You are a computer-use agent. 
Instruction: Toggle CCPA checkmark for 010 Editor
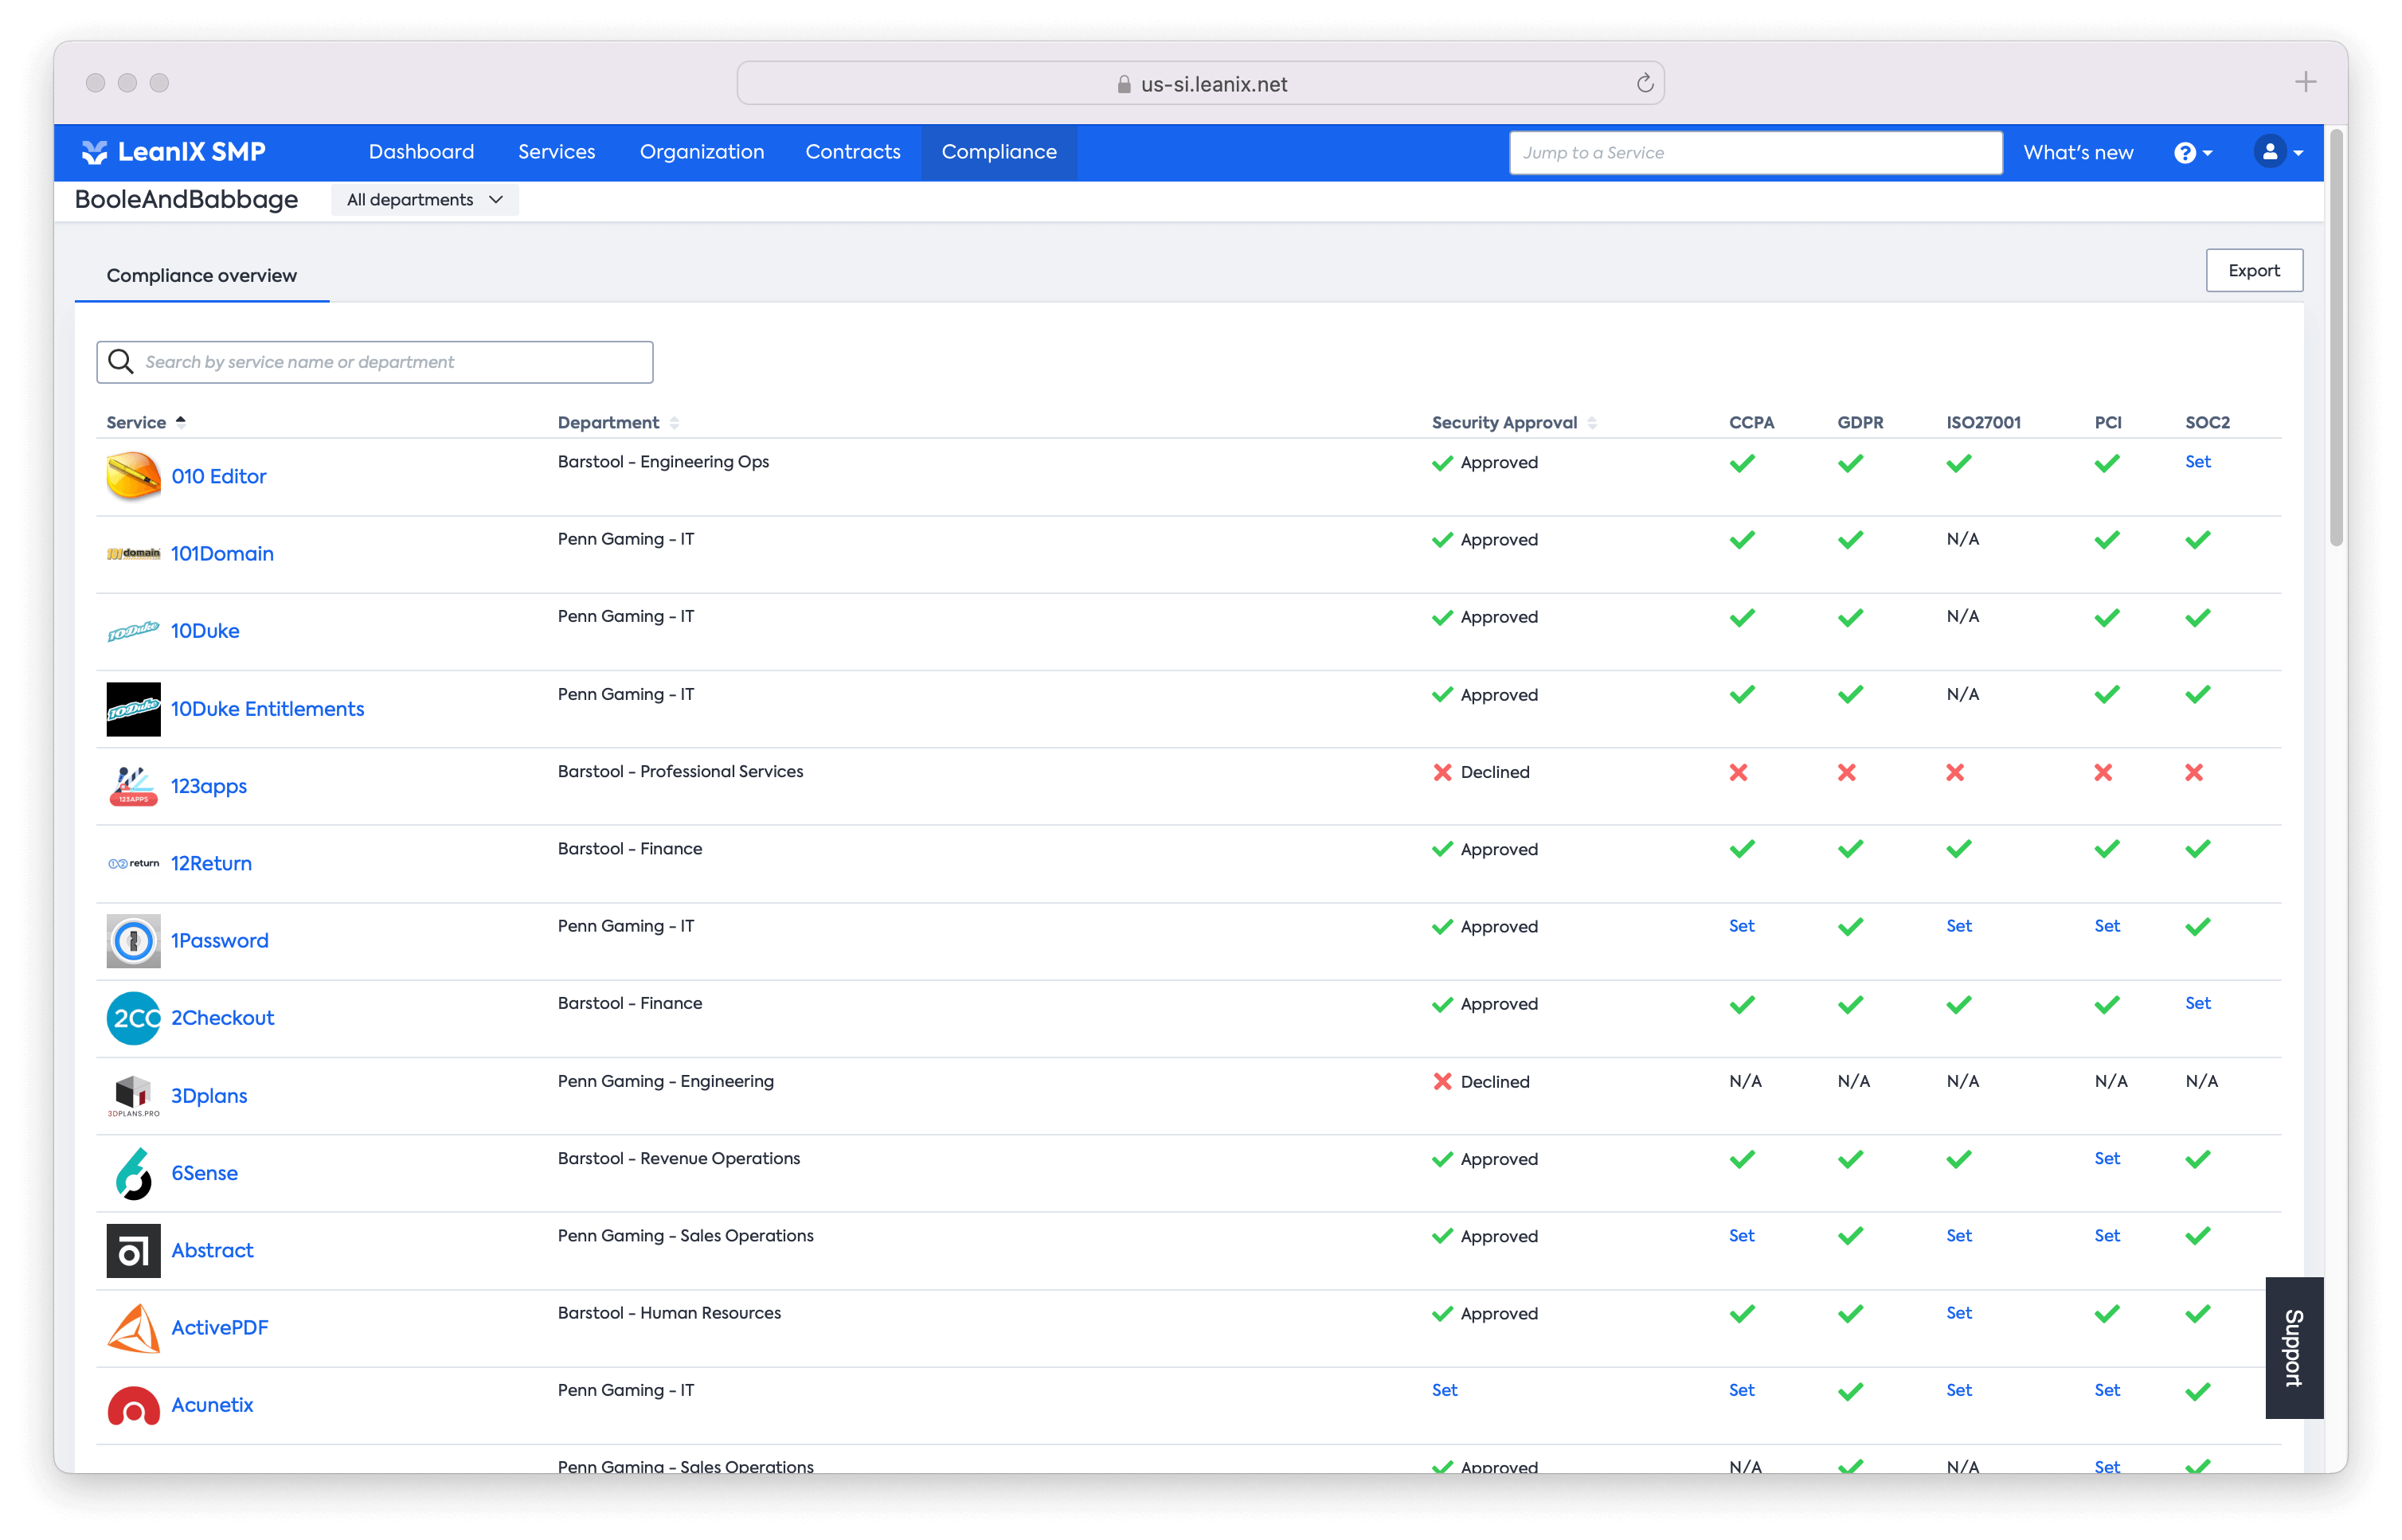coord(1742,463)
